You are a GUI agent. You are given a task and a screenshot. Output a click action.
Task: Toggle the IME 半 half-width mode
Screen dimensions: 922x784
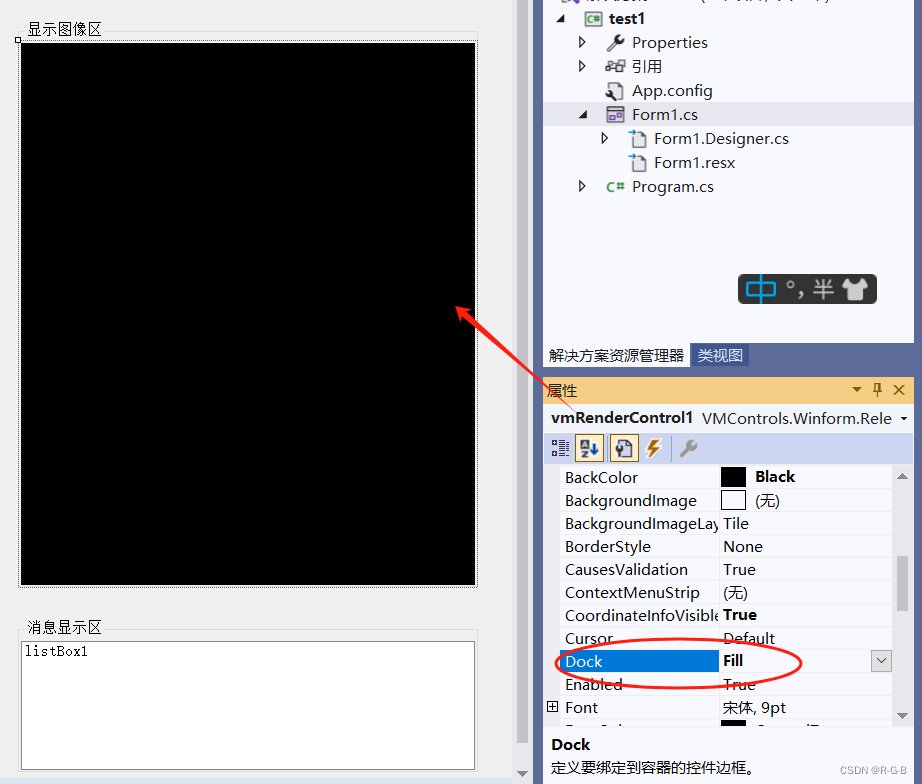(823, 289)
